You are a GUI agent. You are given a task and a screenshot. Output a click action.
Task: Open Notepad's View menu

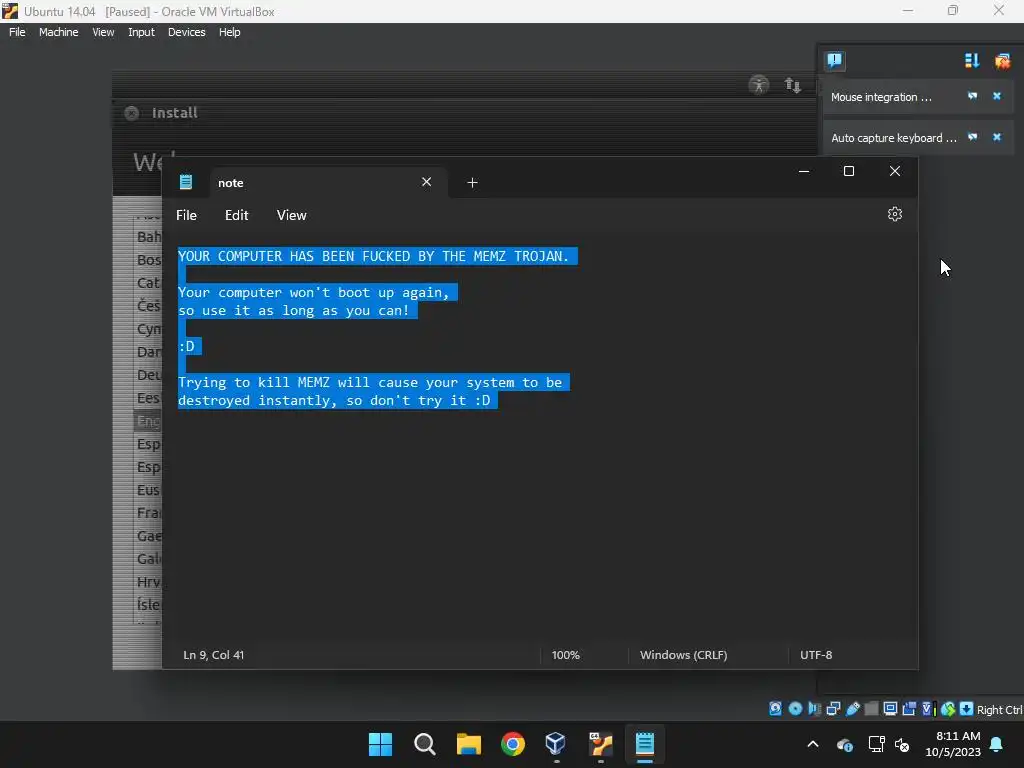click(291, 216)
